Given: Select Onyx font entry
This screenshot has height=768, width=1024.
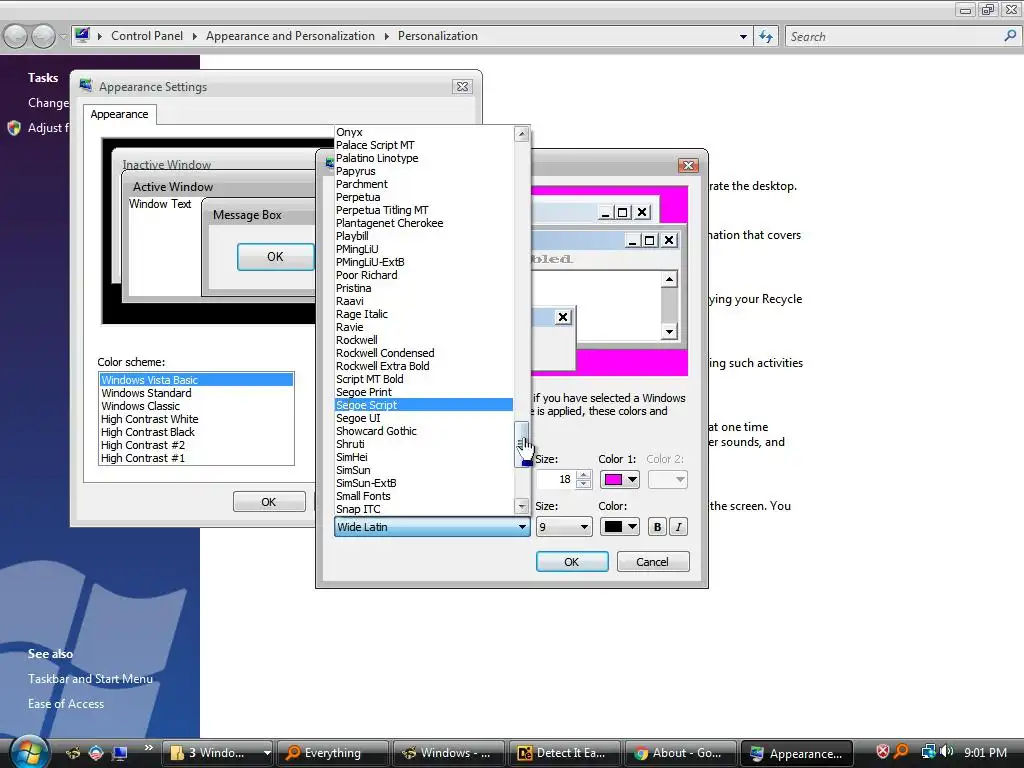Looking at the screenshot, I should point(423,132).
